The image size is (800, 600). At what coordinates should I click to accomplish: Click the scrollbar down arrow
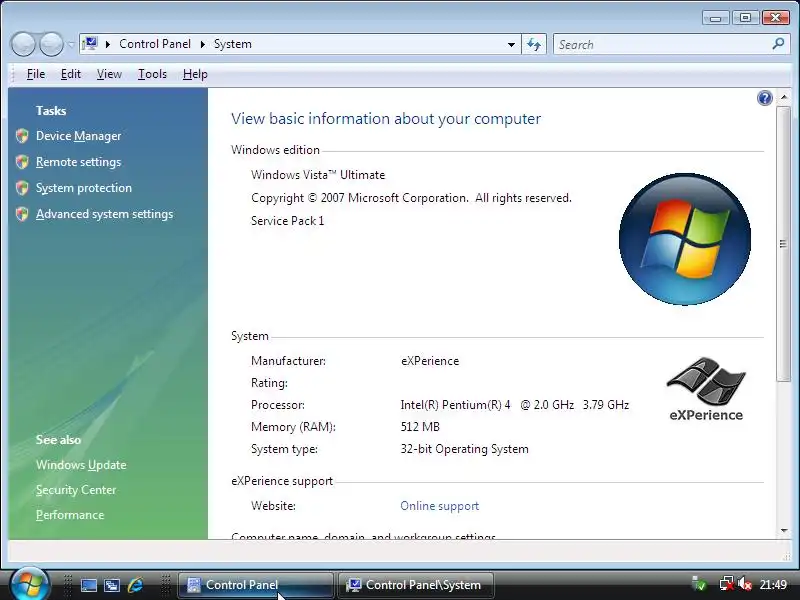click(784, 531)
